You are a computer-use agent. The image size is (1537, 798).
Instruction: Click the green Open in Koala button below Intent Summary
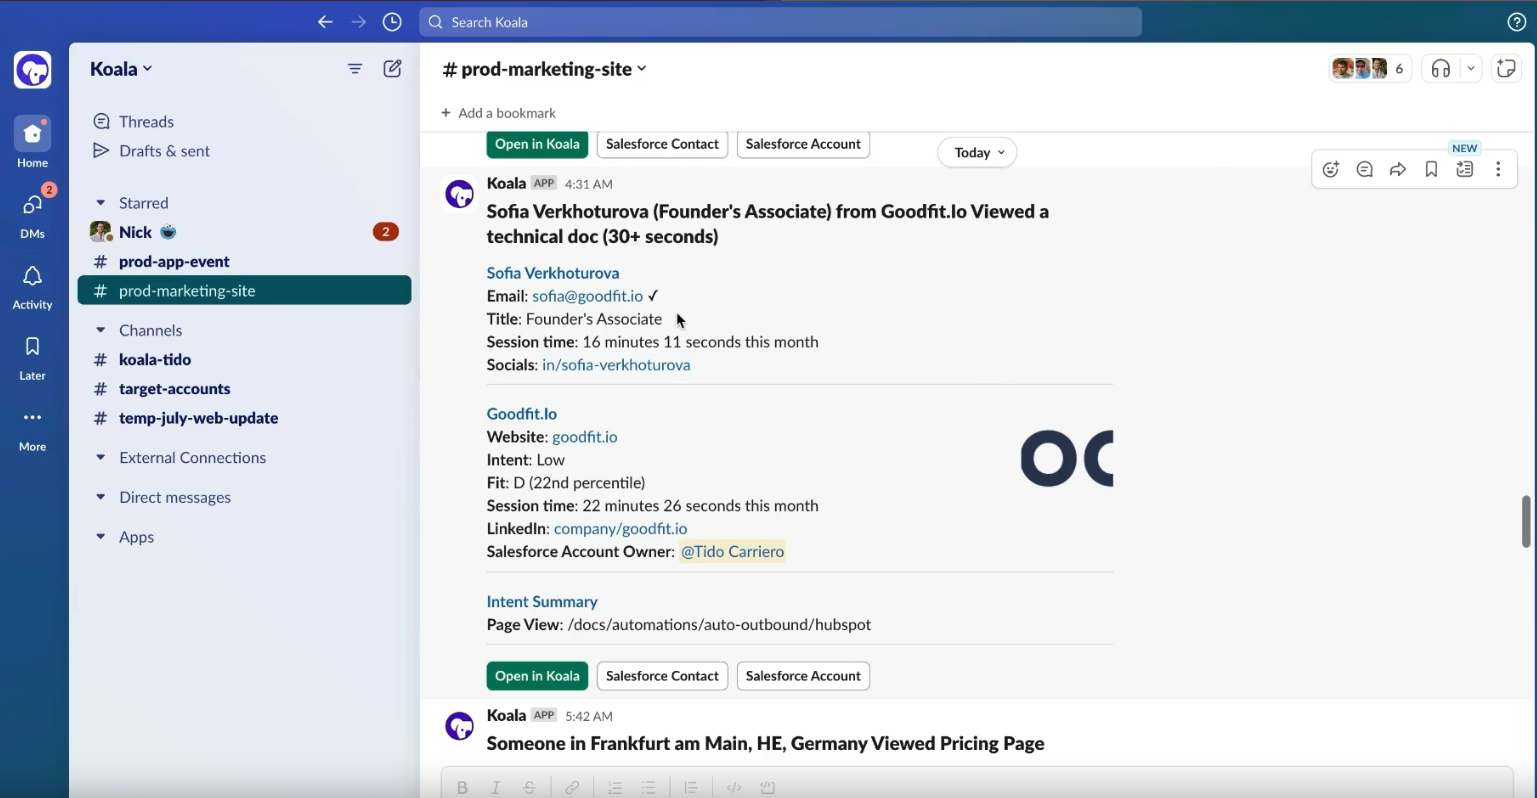pos(537,676)
